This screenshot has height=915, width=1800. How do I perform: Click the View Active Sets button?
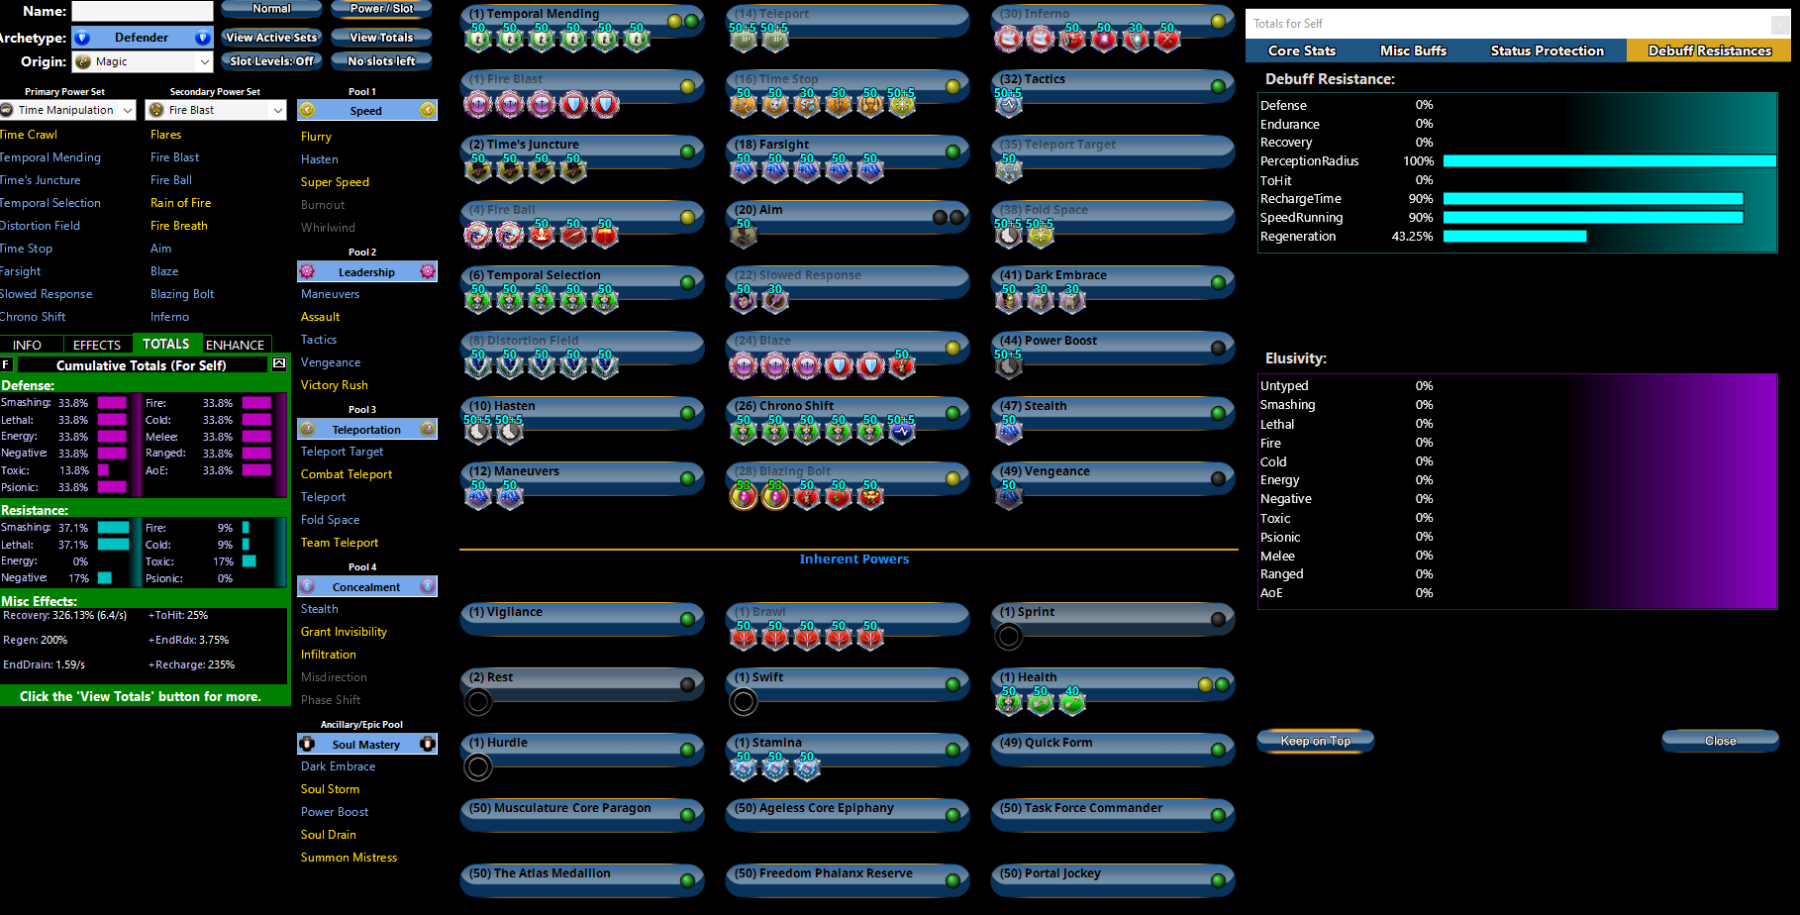[x=271, y=38]
